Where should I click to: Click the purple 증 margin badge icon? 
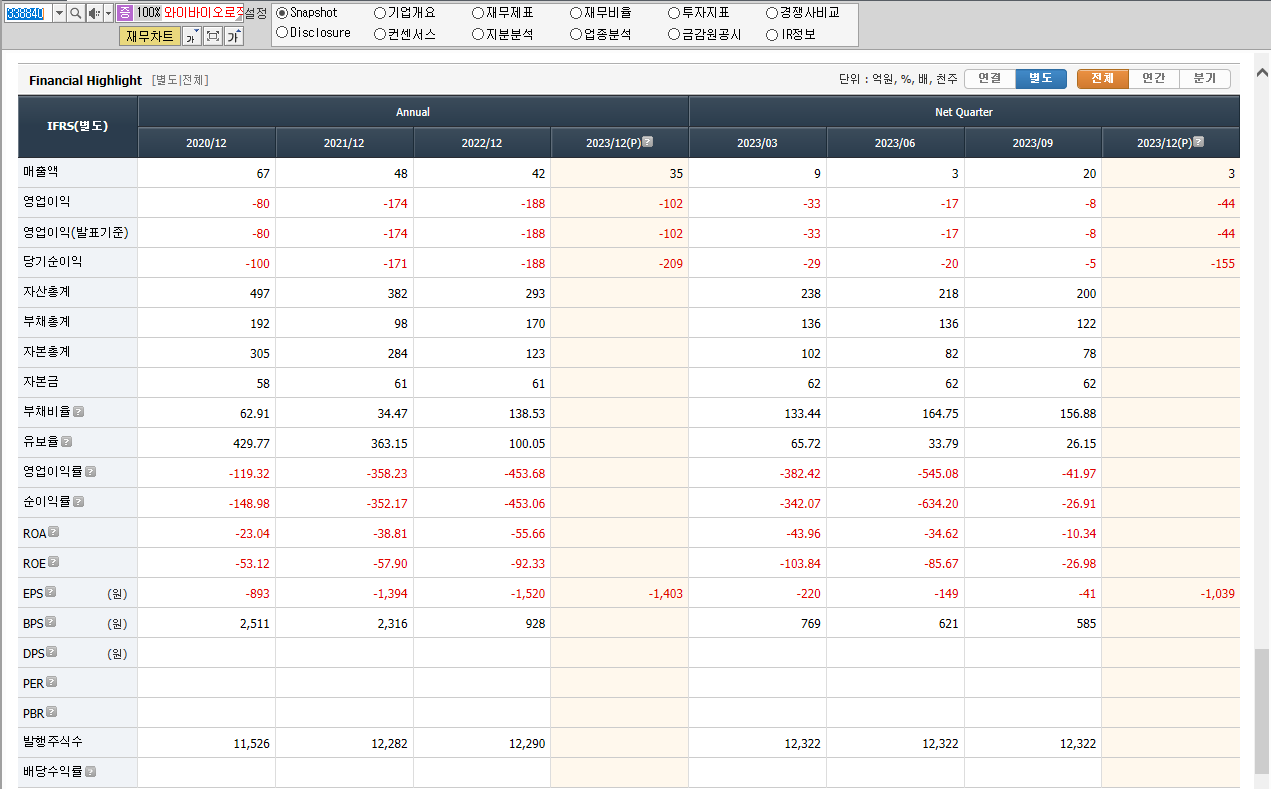(x=124, y=13)
